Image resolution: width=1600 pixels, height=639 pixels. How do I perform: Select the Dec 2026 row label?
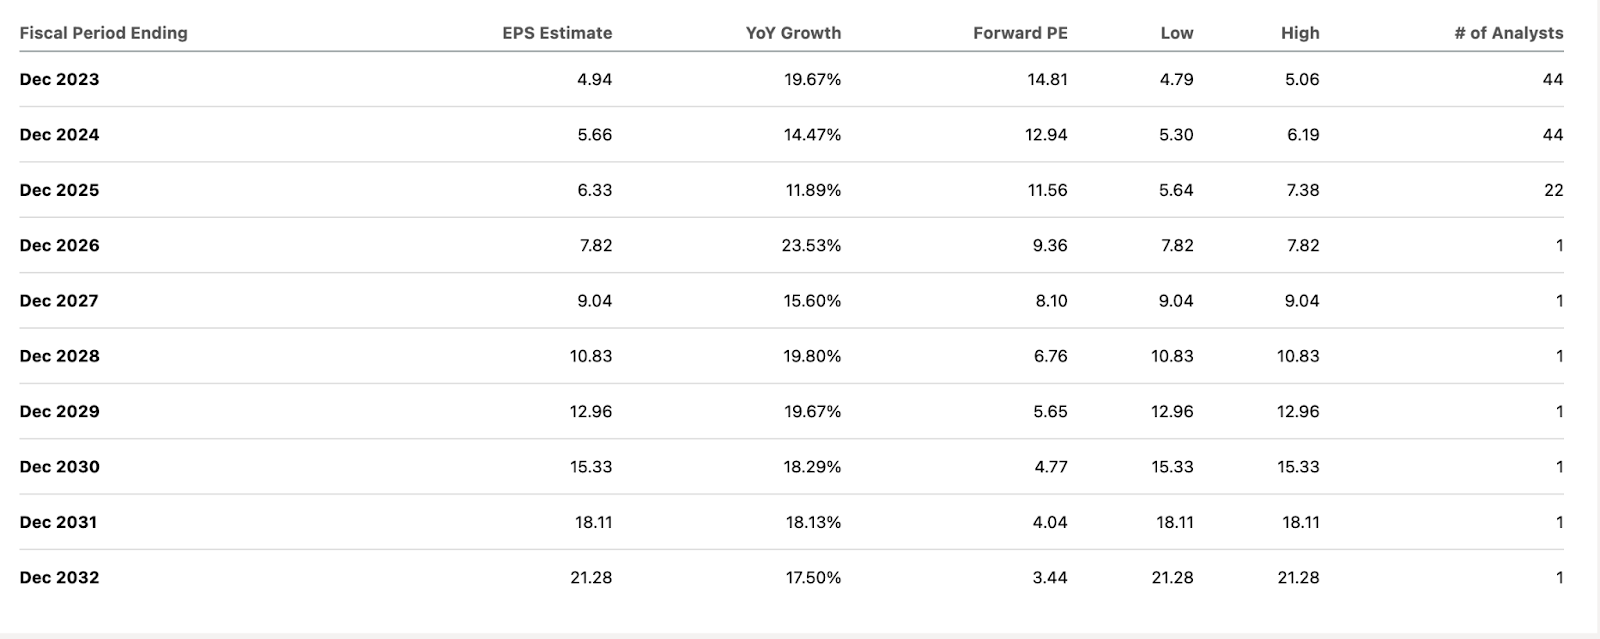coord(59,245)
